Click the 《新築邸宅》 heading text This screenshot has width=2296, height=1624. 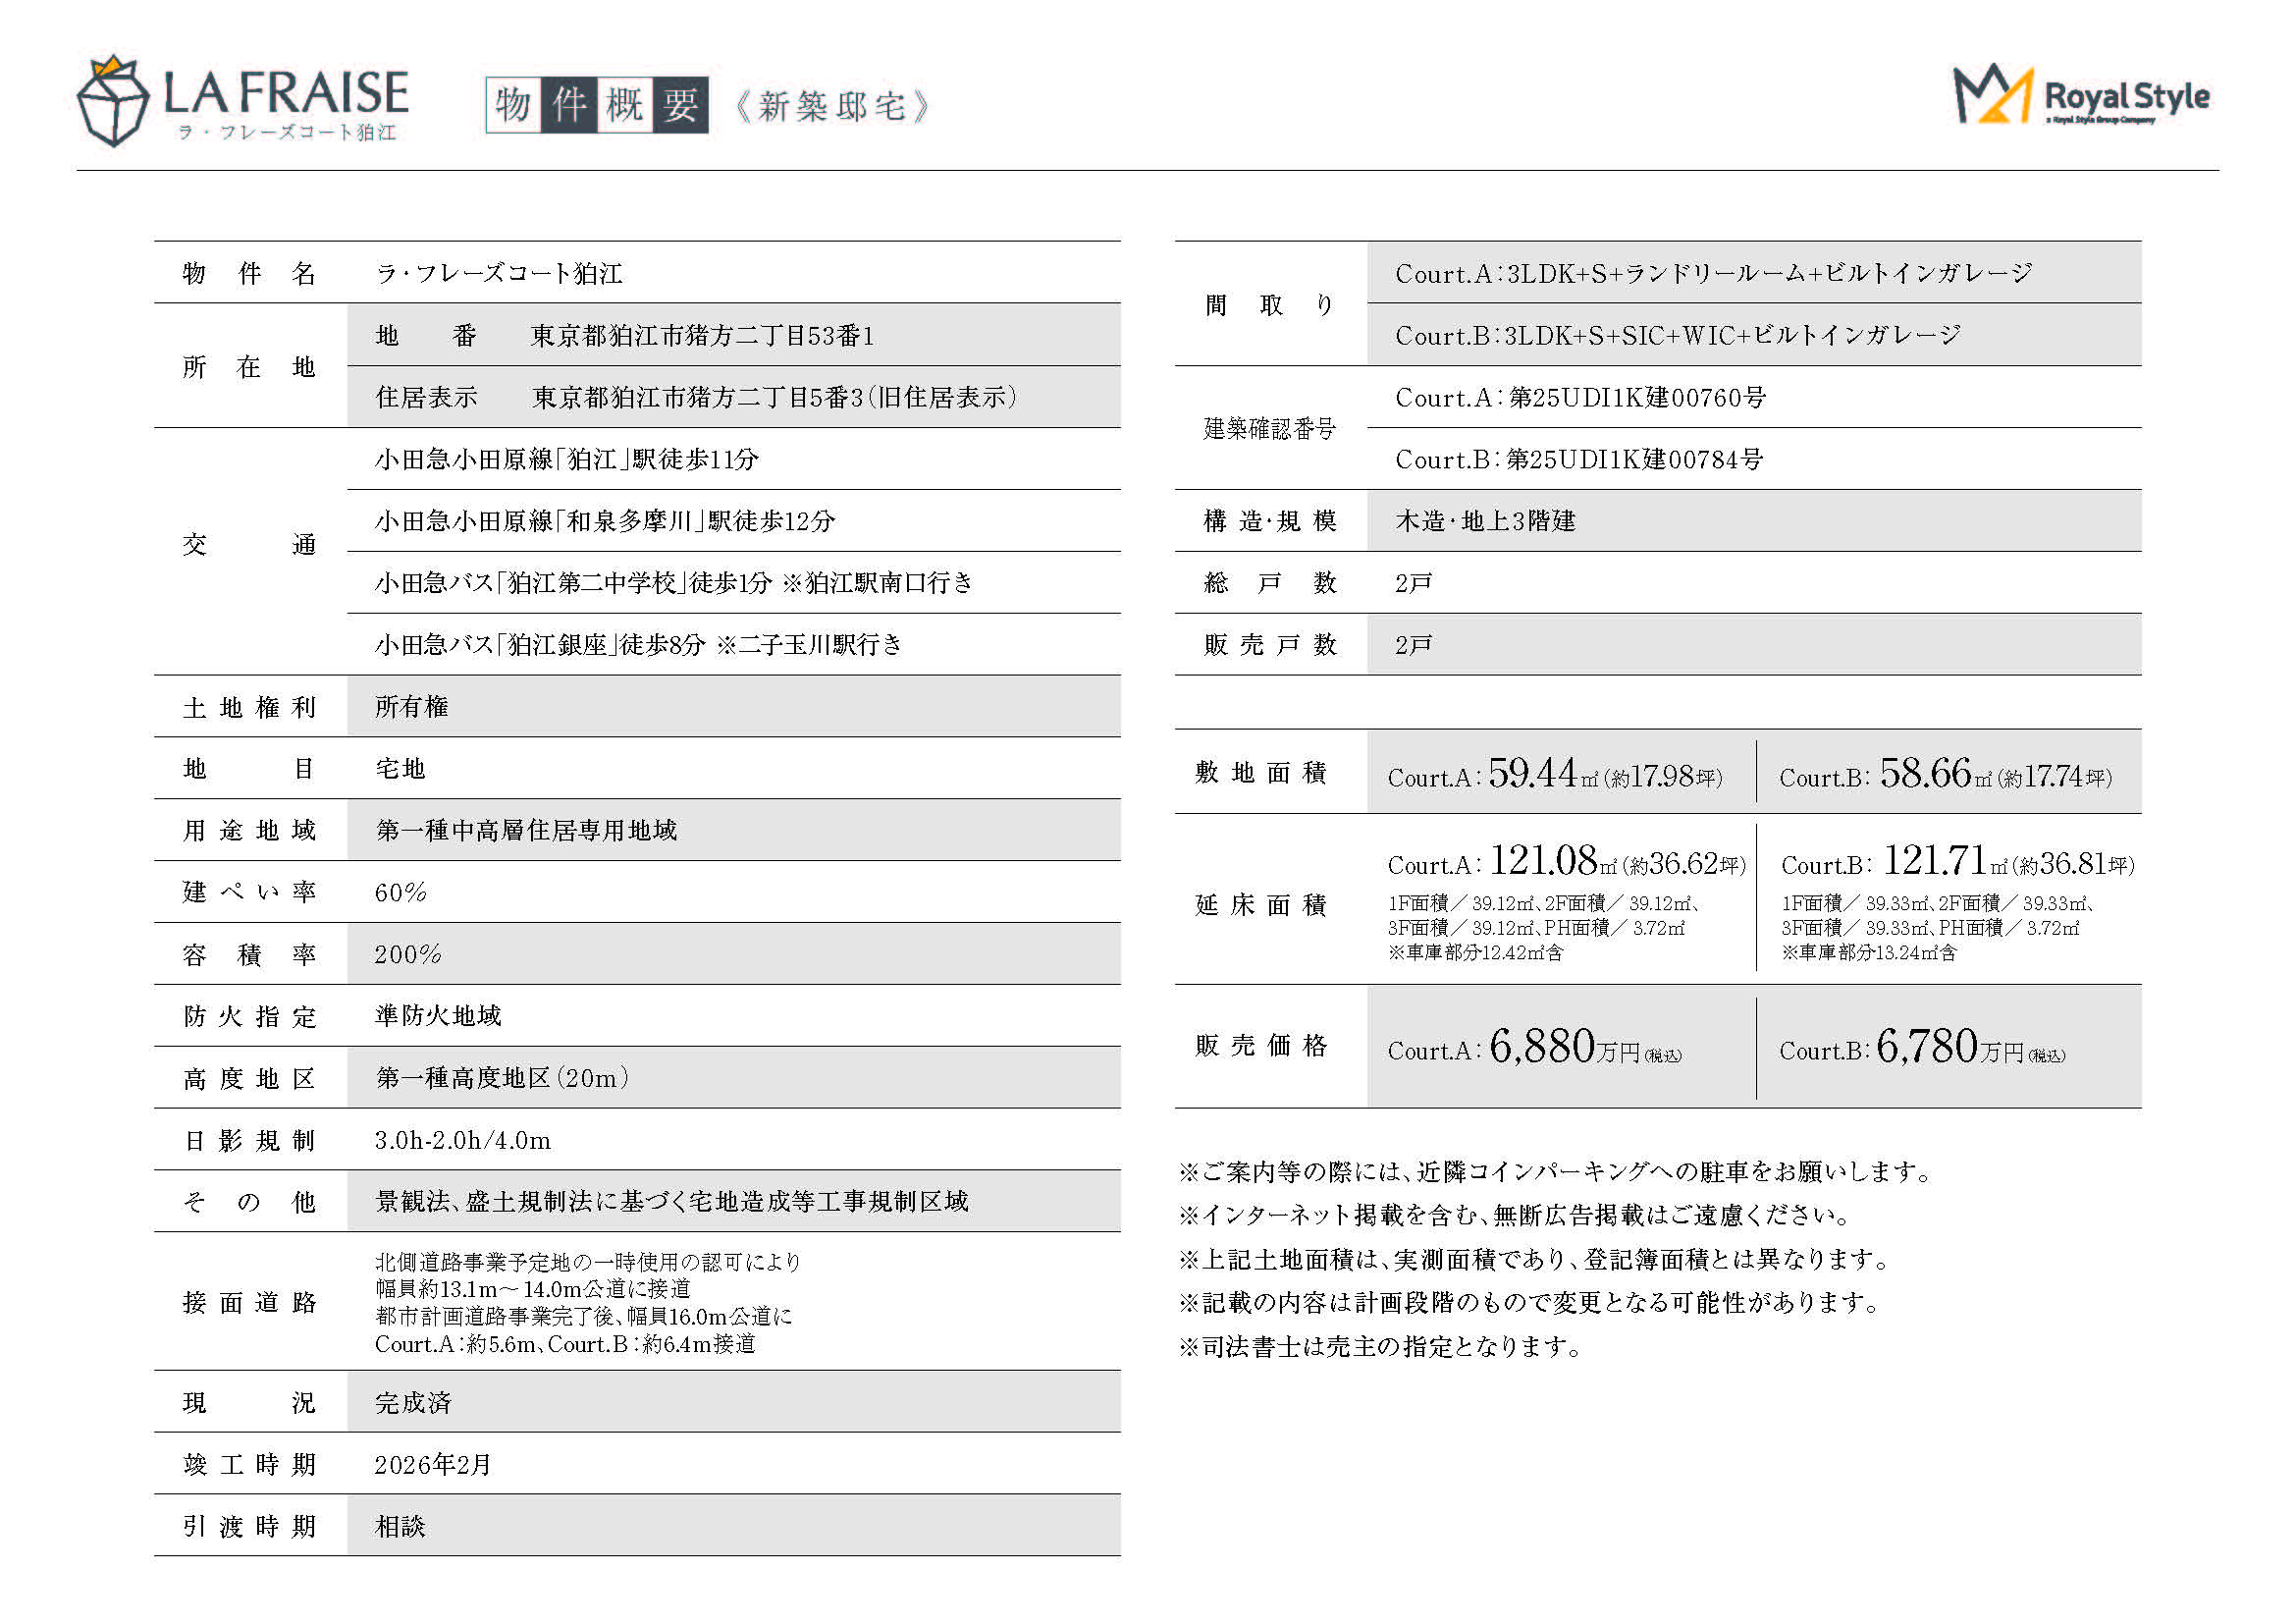coord(832,106)
